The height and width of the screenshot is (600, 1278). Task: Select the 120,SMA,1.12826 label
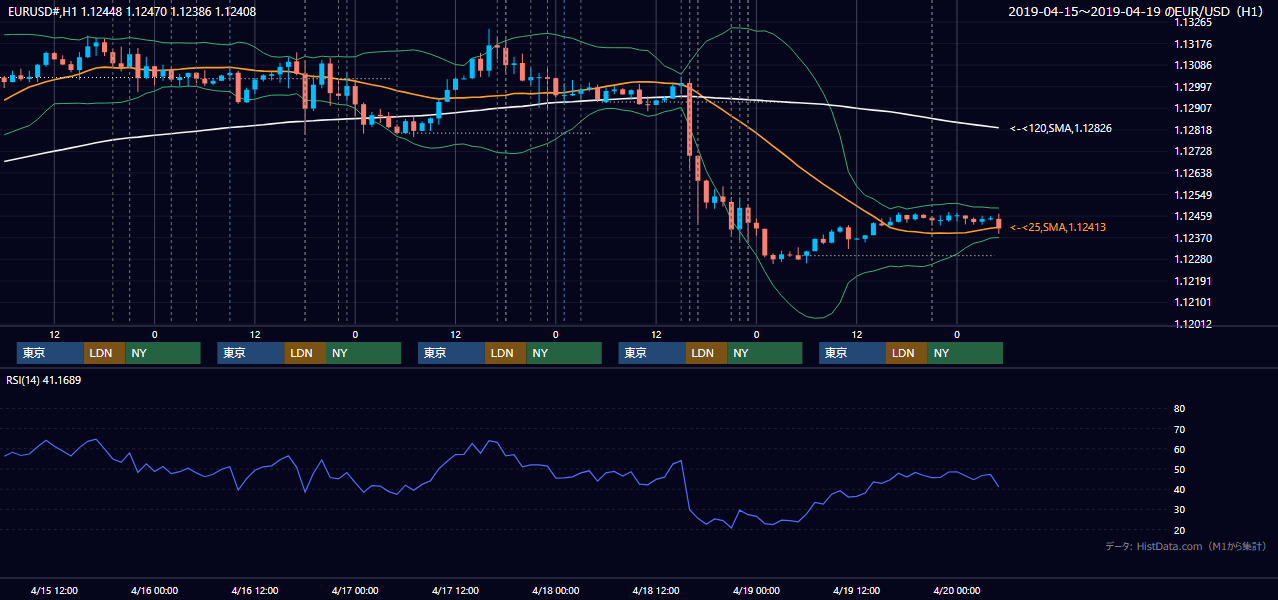pos(1060,129)
